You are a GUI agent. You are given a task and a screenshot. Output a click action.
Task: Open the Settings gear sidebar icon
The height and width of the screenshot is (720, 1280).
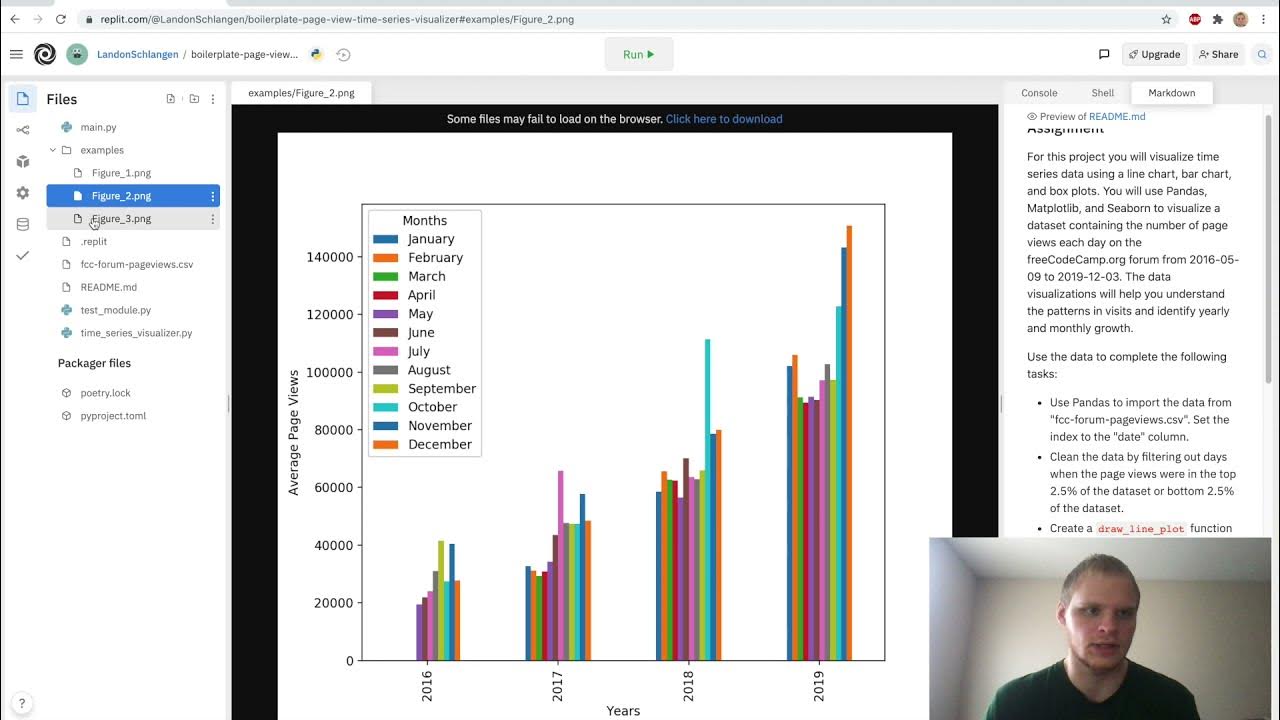(x=23, y=193)
